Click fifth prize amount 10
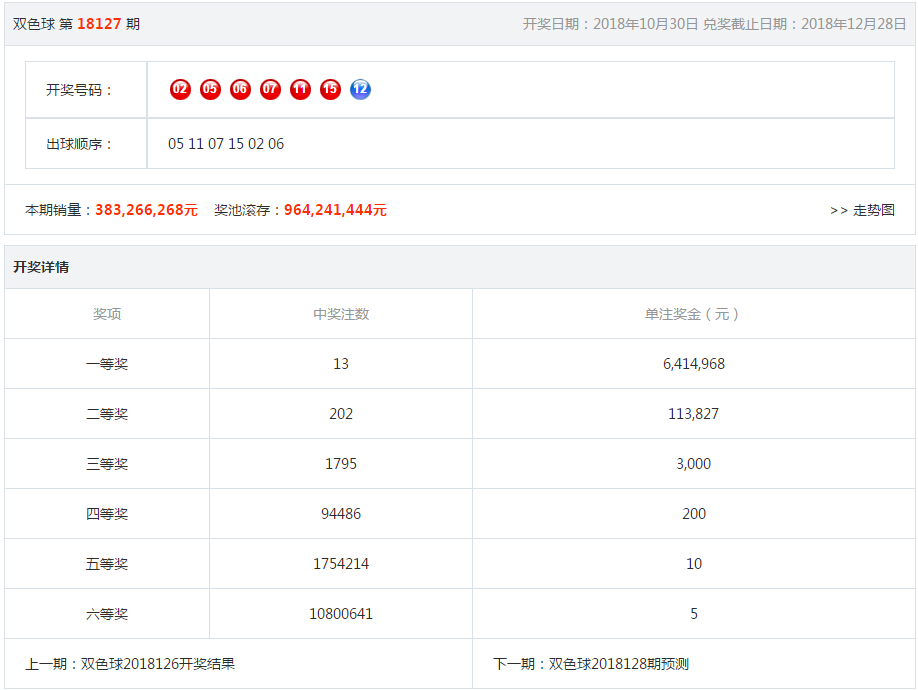The height and width of the screenshot is (690, 918). pos(694,564)
